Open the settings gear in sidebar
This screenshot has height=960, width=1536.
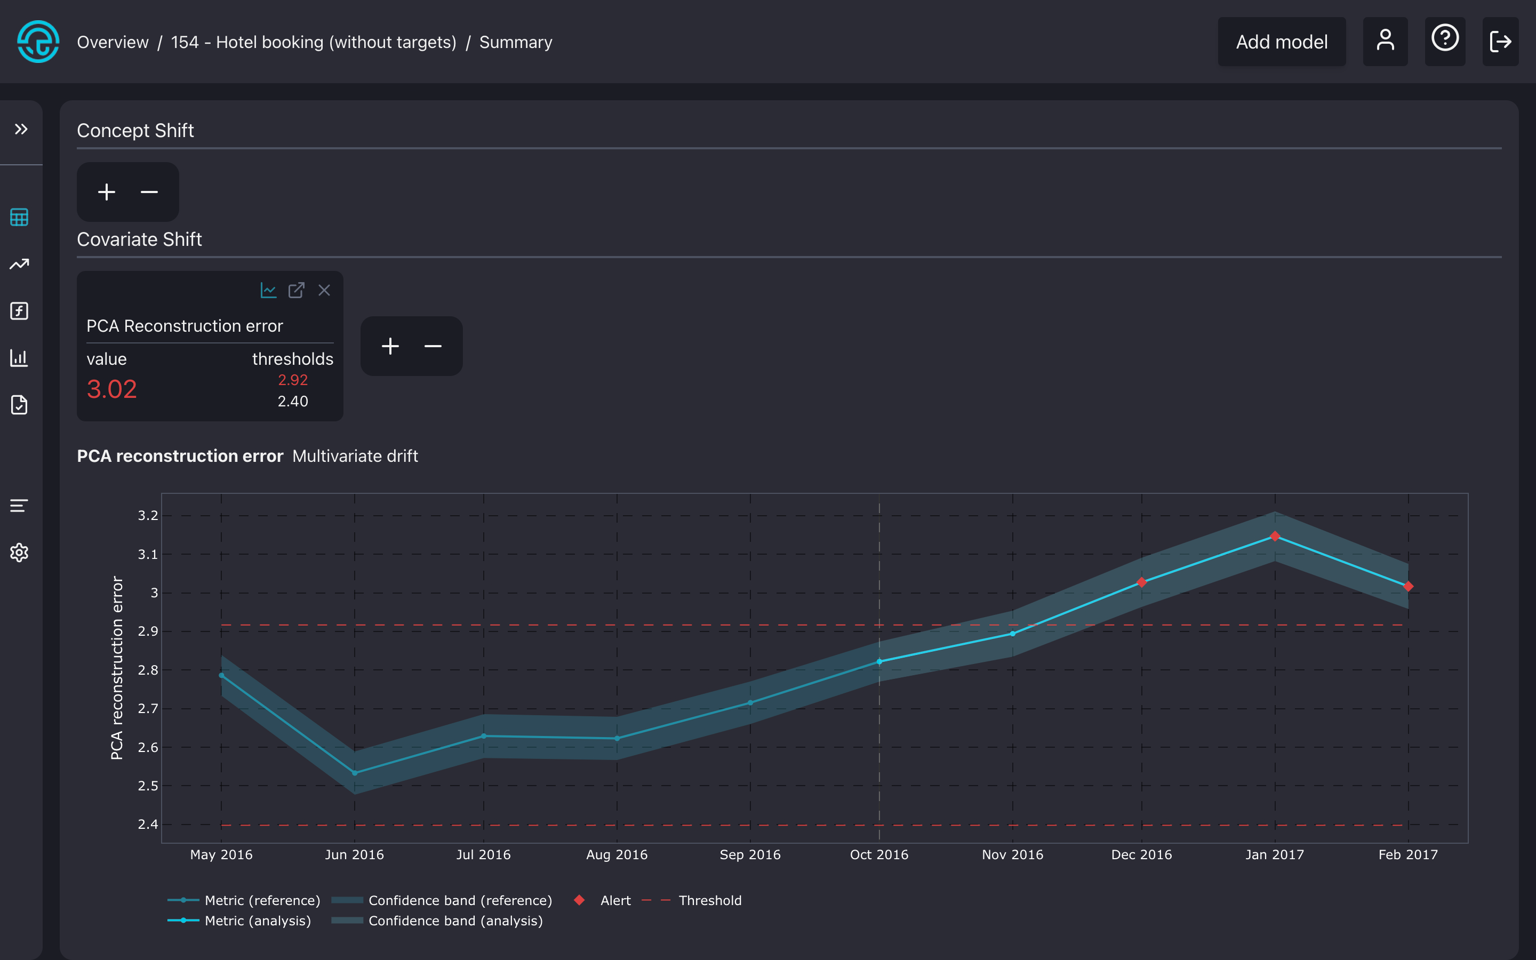[19, 553]
